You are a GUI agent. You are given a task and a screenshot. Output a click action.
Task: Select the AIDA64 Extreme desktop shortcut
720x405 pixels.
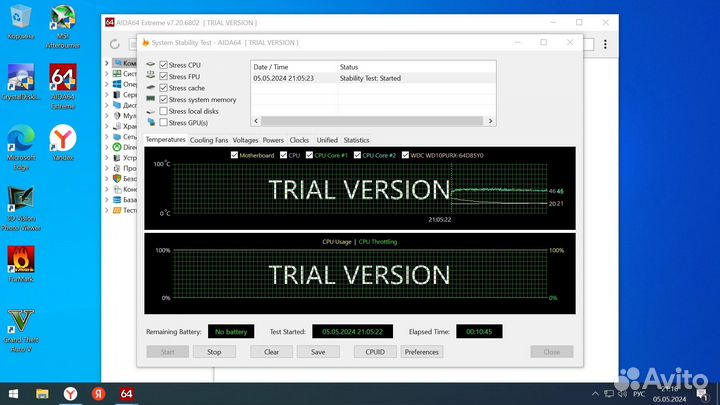coord(63,86)
